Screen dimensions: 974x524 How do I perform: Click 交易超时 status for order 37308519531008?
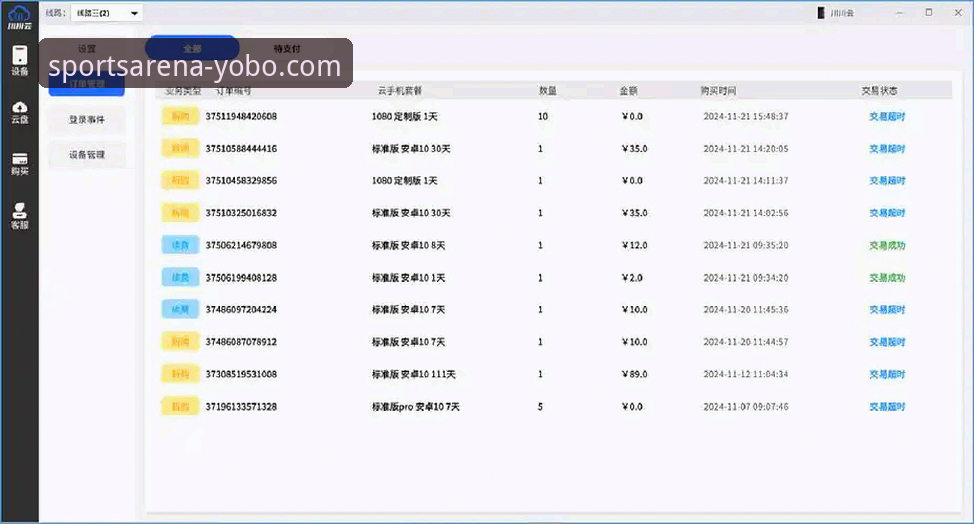click(x=887, y=375)
